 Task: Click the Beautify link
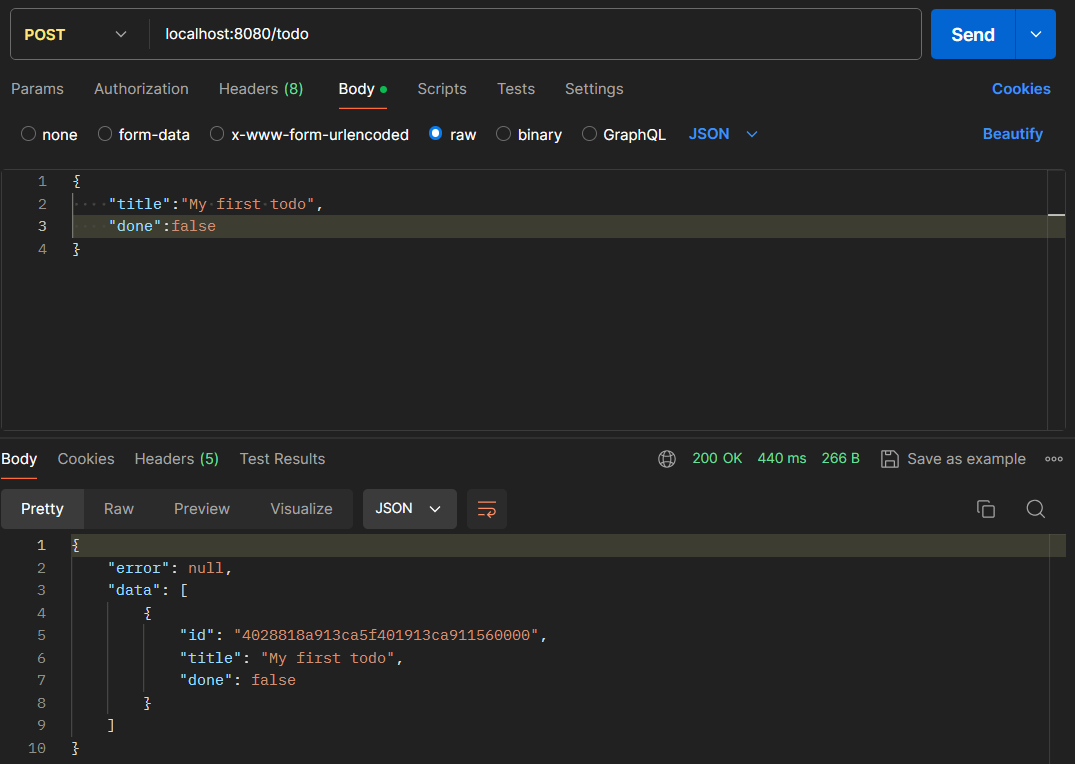click(1013, 134)
